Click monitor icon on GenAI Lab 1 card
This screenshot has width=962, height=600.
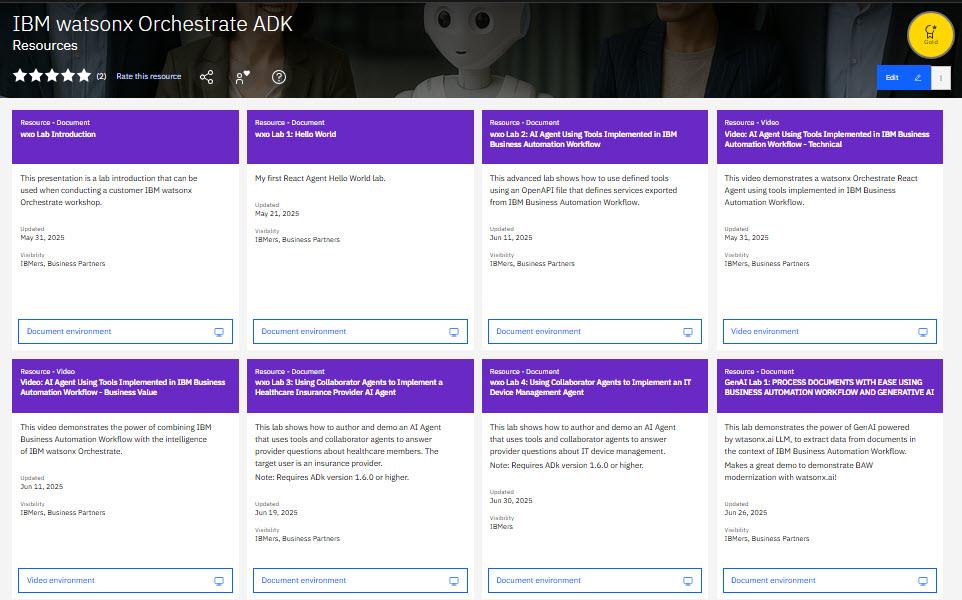click(x=923, y=581)
